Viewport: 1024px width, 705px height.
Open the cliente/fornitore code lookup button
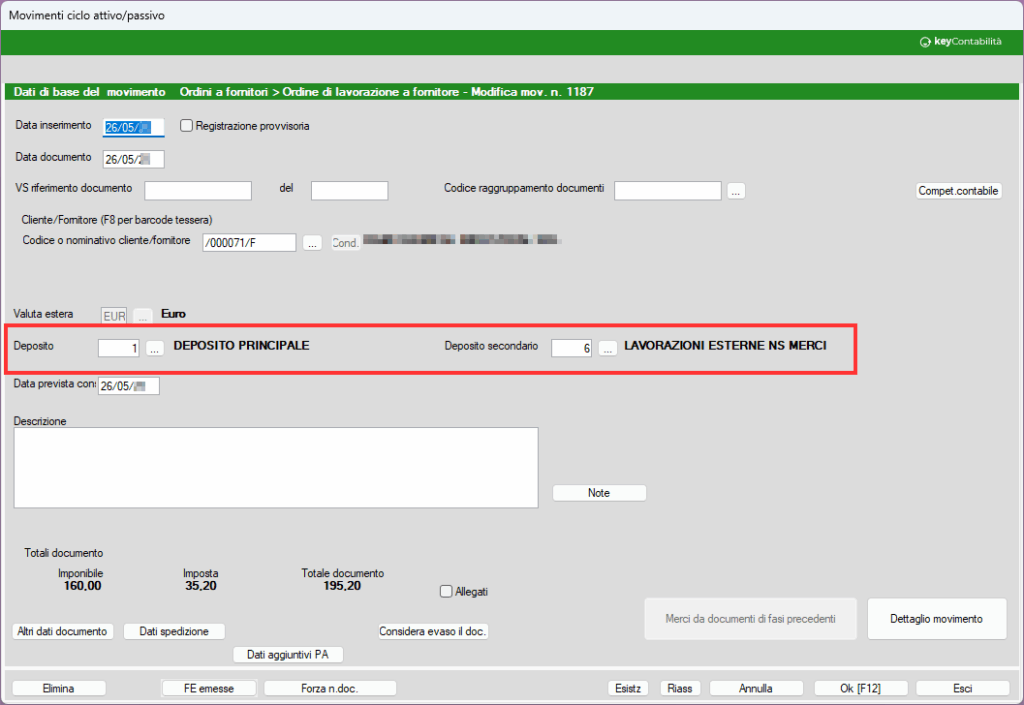312,243
